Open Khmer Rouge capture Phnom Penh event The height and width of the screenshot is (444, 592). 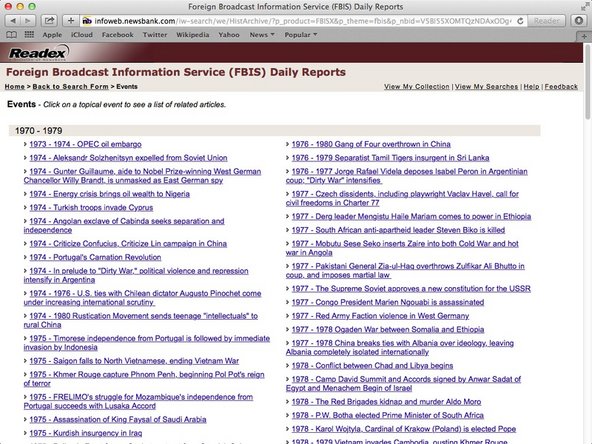144,379
